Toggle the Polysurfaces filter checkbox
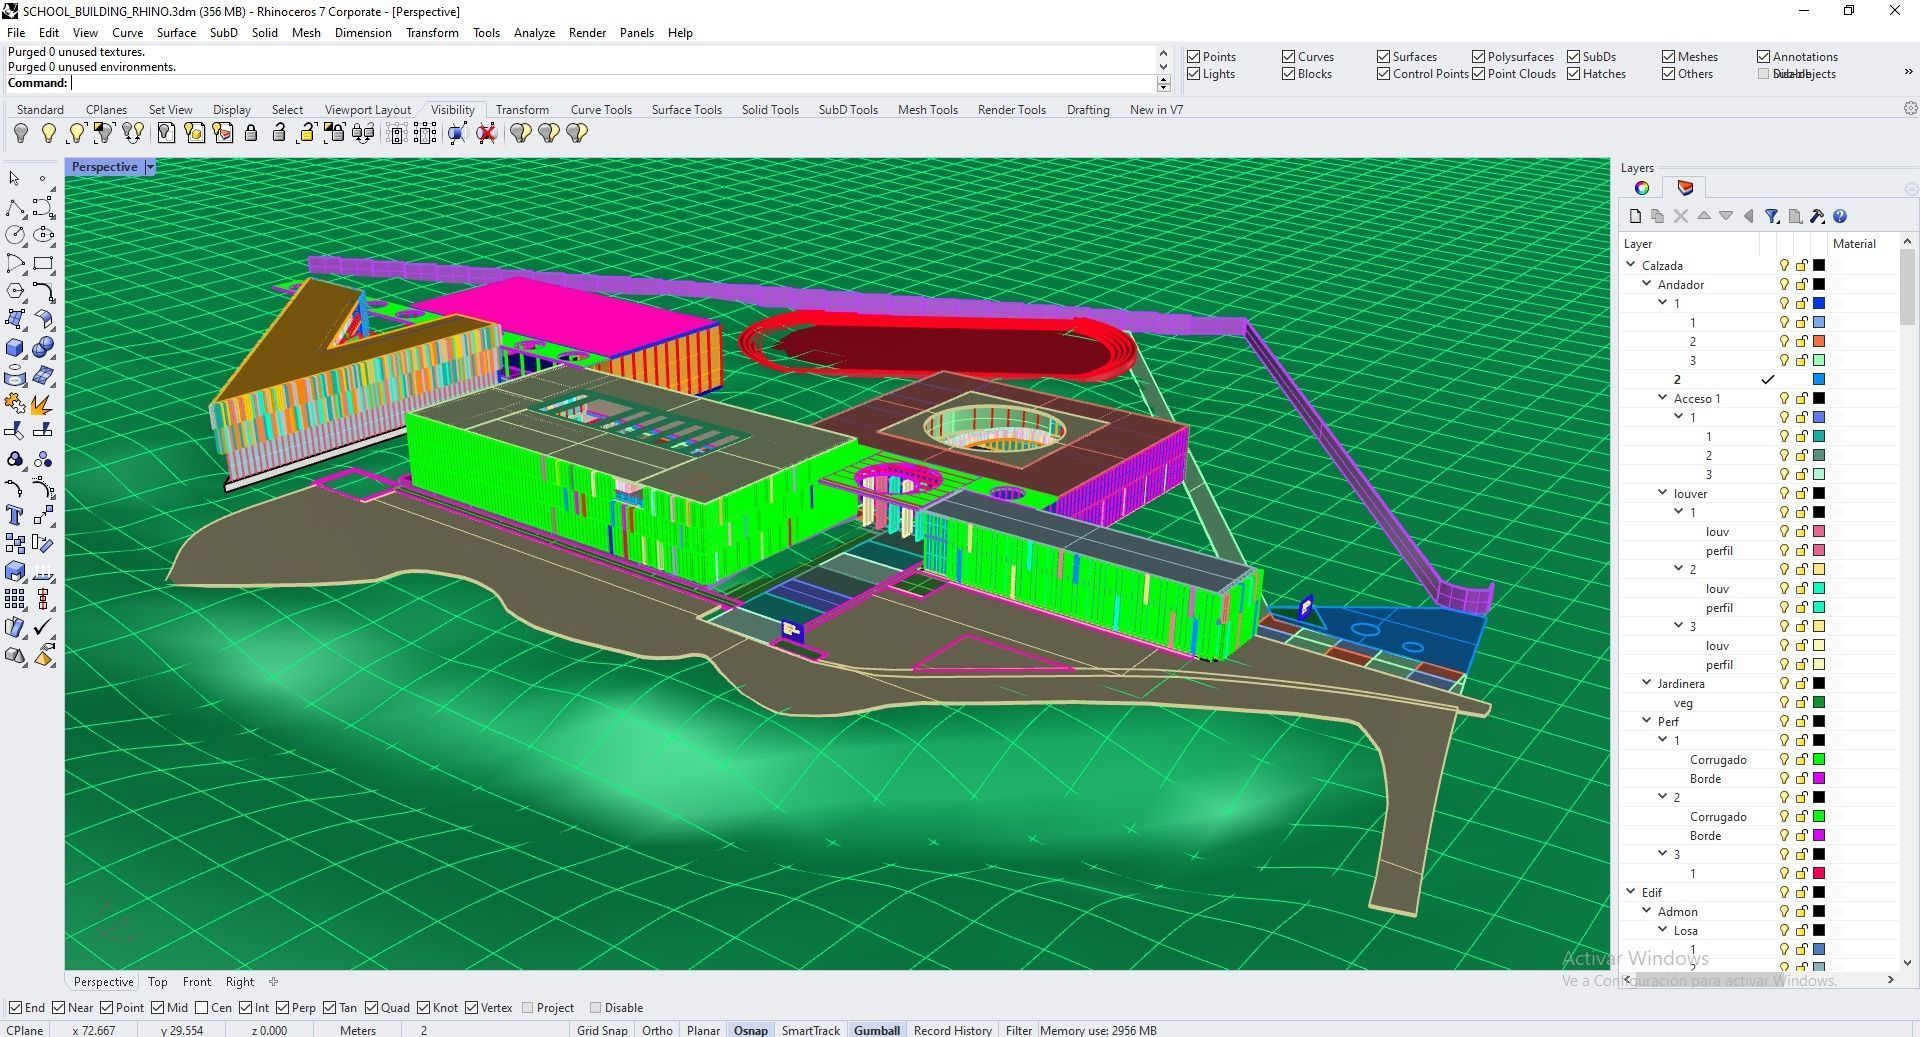The height and width of the screenshot is (1037, 1920). point(1478,57)
